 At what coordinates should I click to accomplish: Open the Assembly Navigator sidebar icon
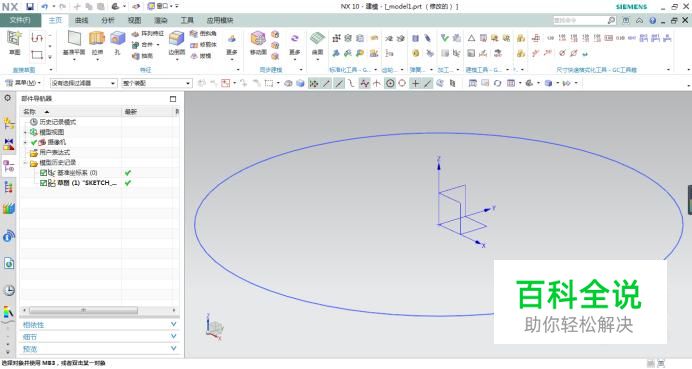click(x=8, y=123)
